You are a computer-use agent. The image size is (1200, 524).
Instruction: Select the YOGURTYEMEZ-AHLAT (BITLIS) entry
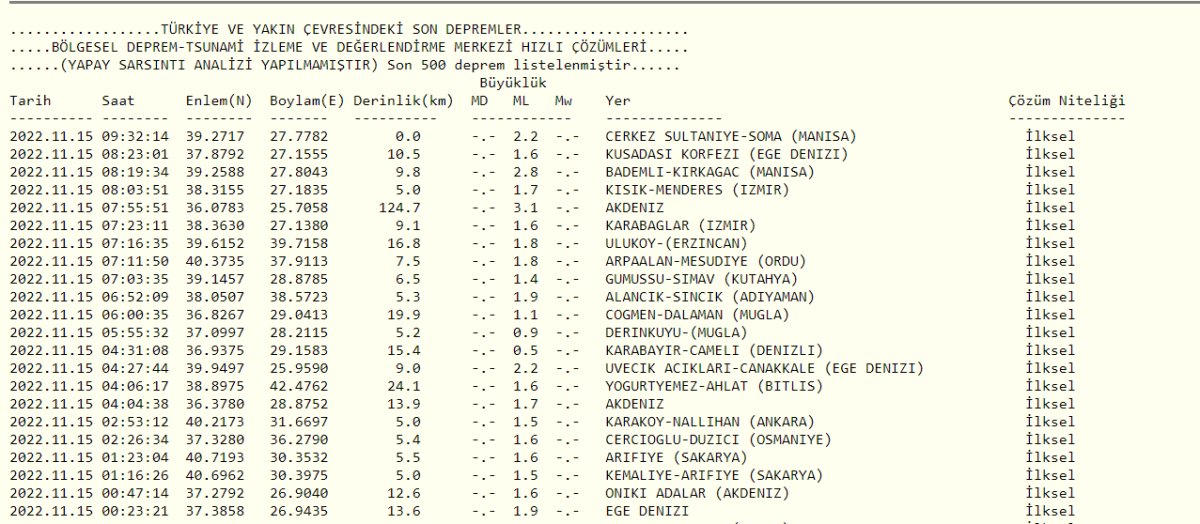[714, 386]
